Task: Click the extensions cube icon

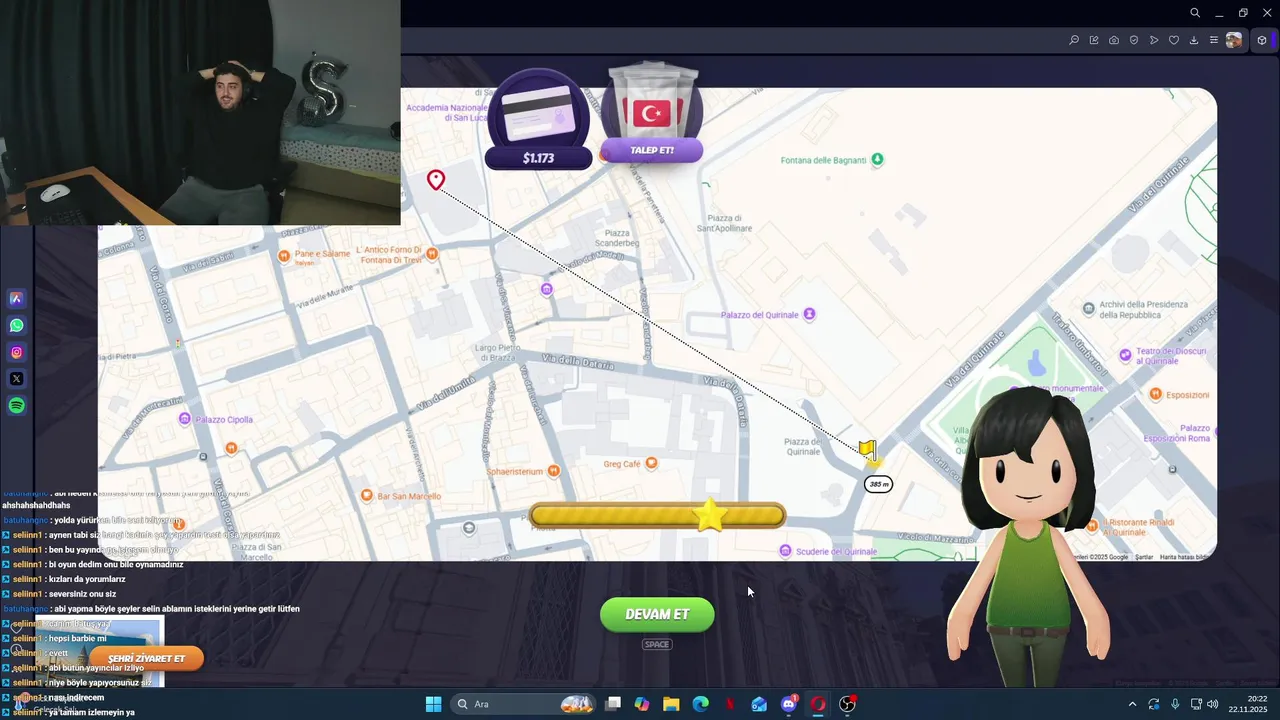Action: tap(1262, 40)
